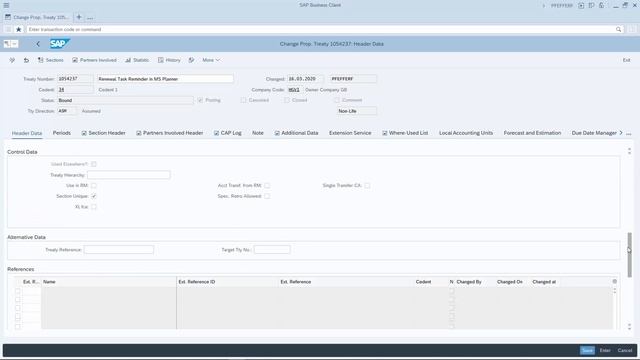Click the Ext. Reference ID column header
The height and width of the screenshot is (360, 640).
227,282
